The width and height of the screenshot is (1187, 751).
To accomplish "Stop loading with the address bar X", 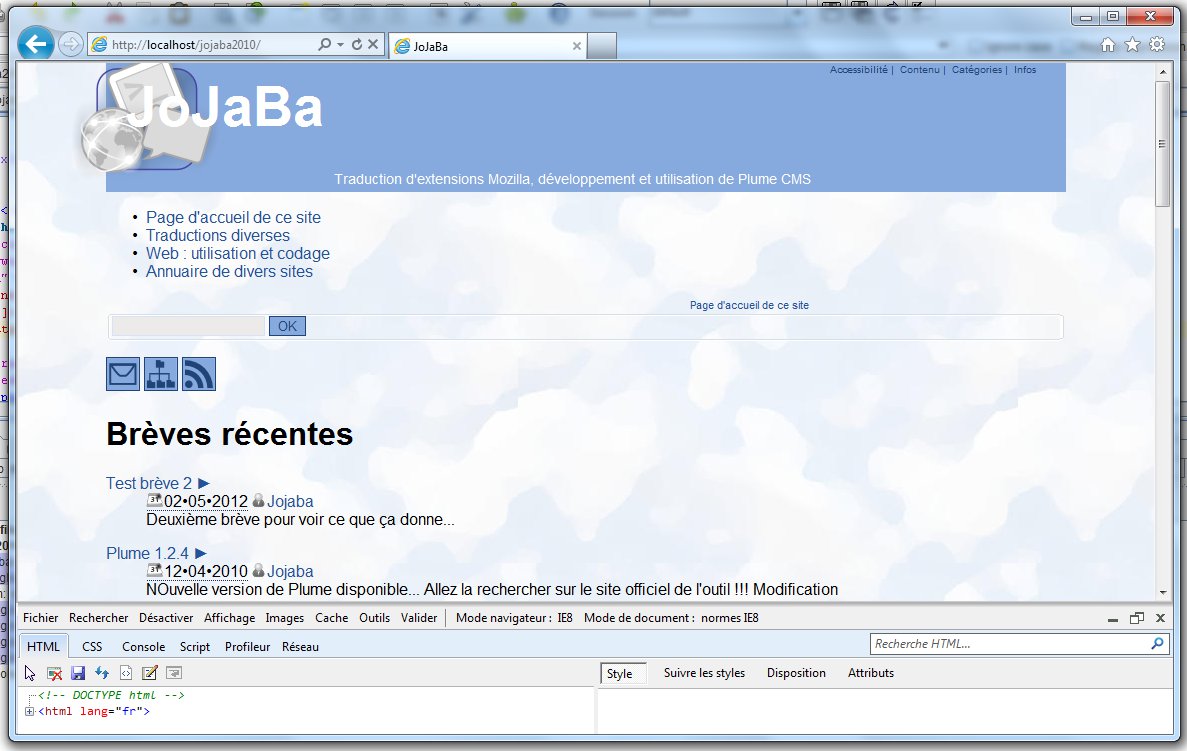I will (x=373, y=45).
